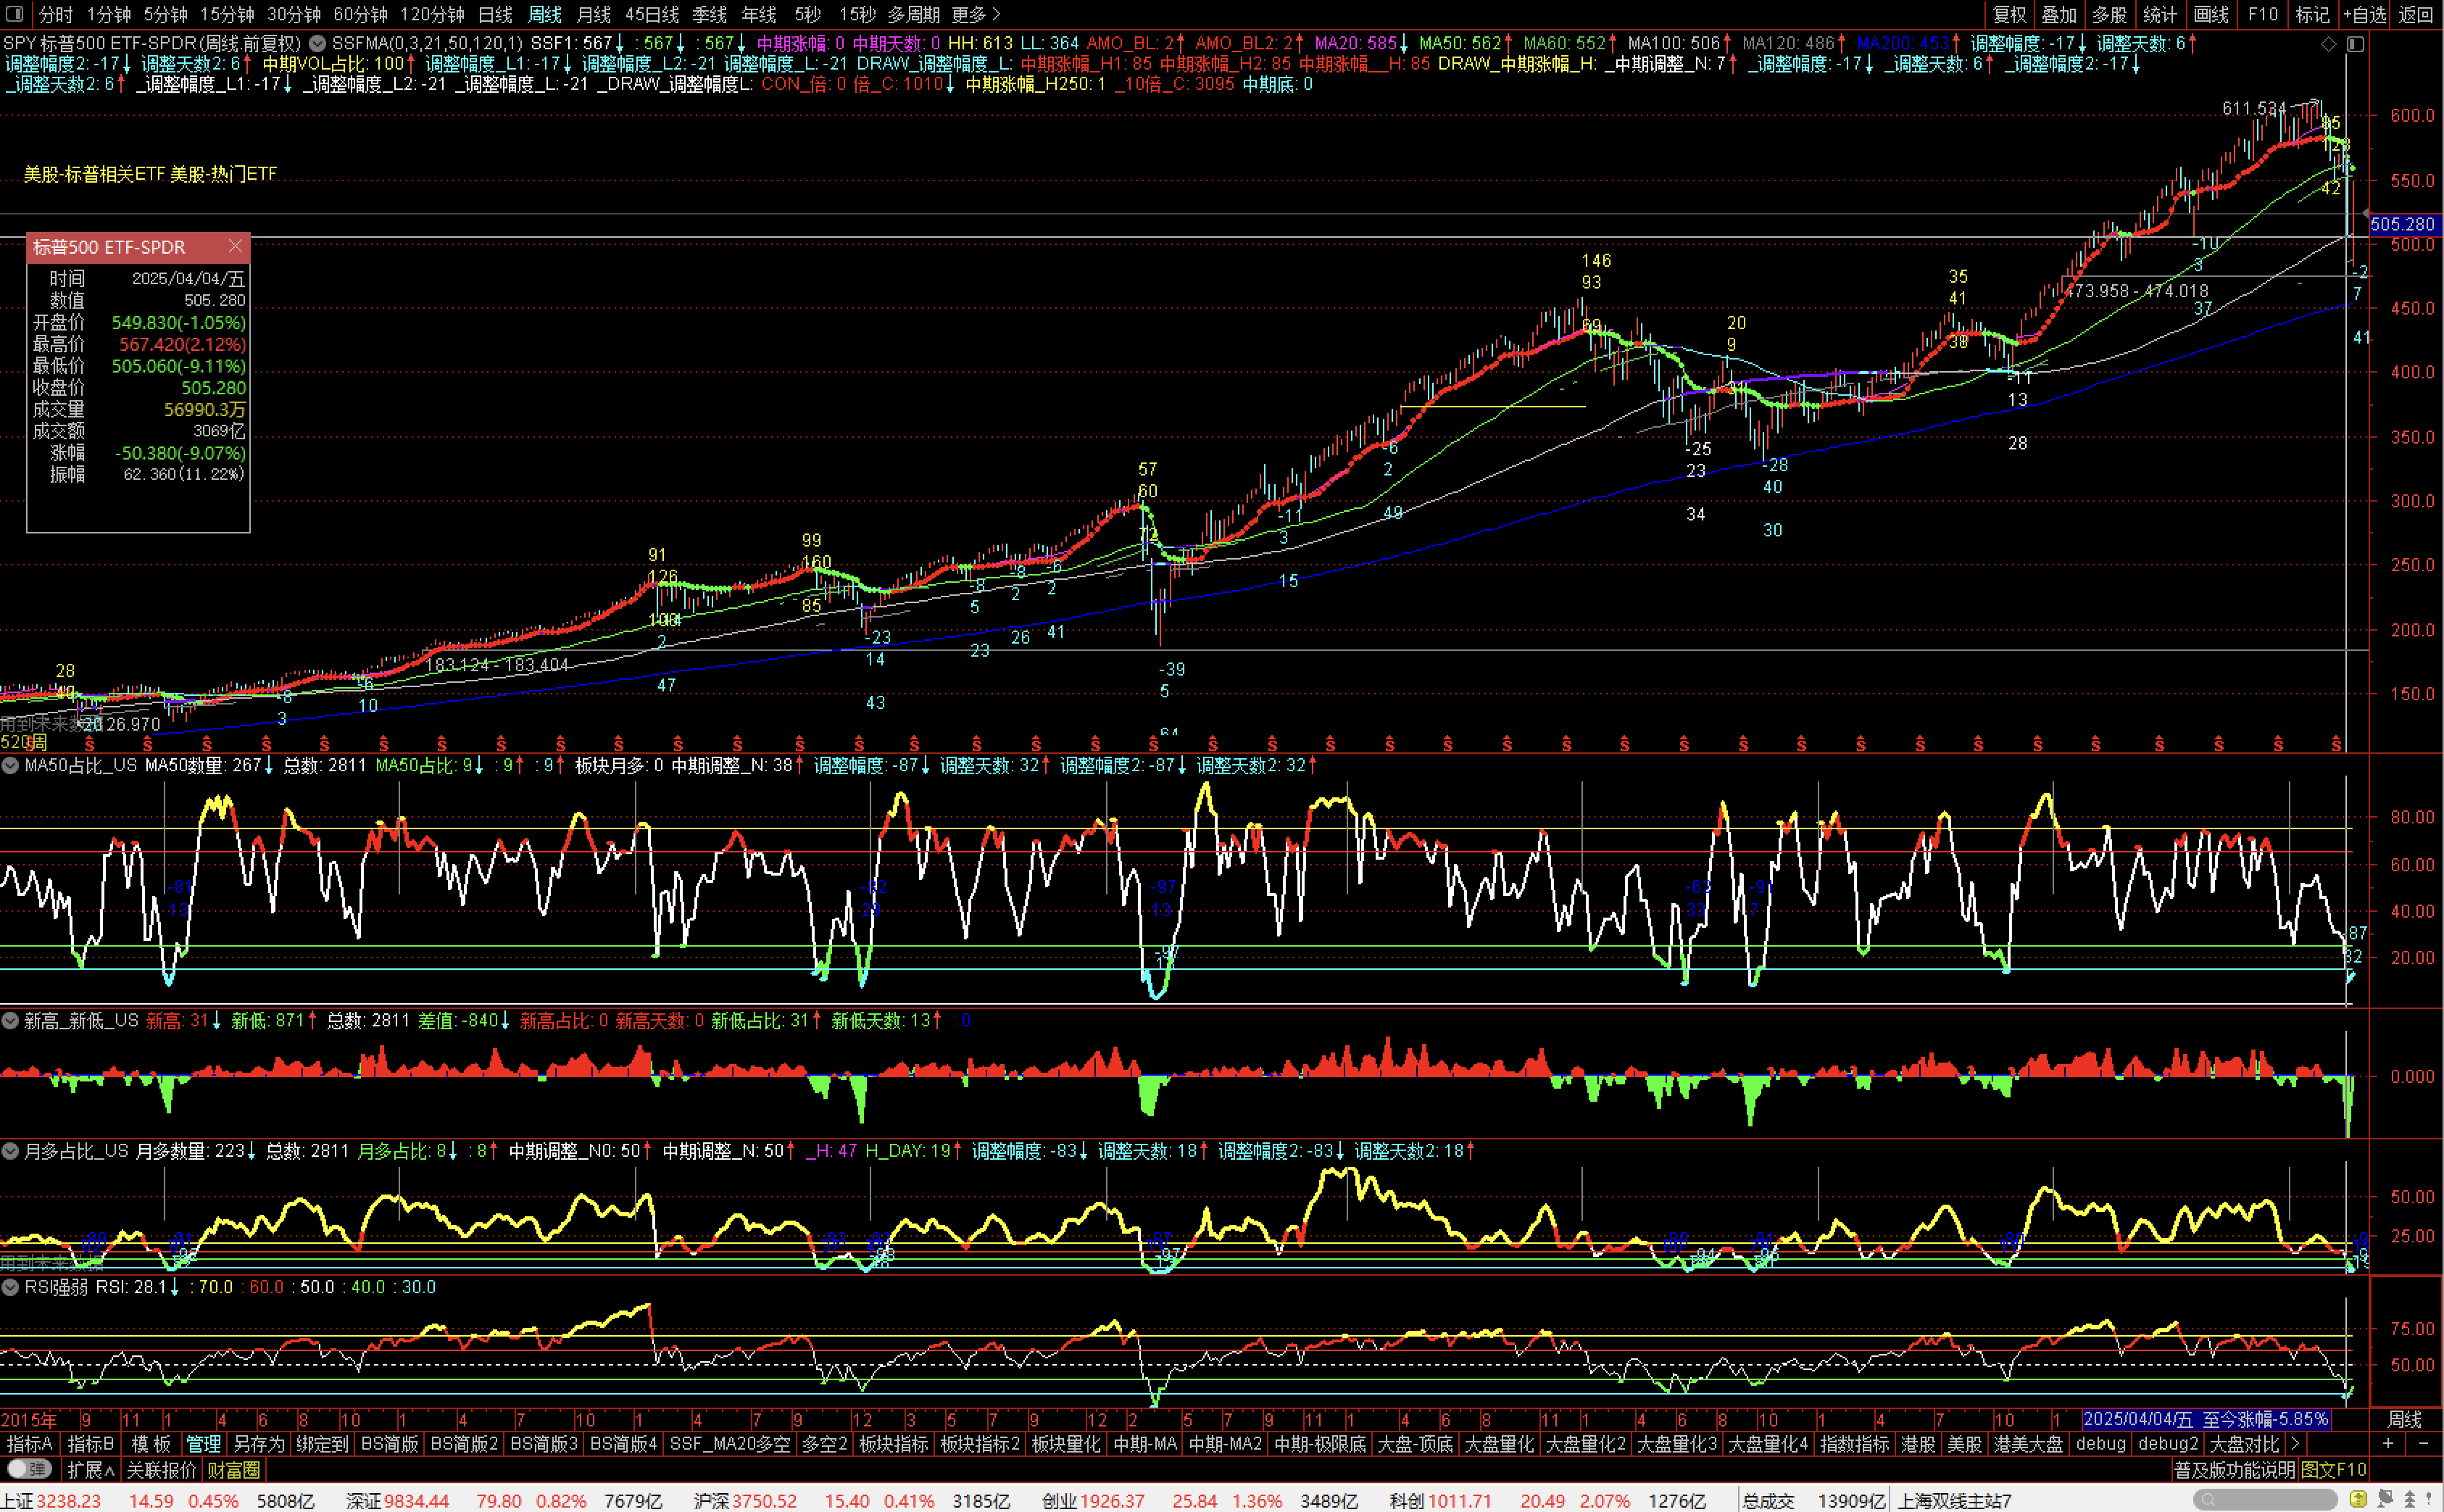Select the 指标A tab
This screenshot has width=2444, height=1512.
click(30, 1444)
